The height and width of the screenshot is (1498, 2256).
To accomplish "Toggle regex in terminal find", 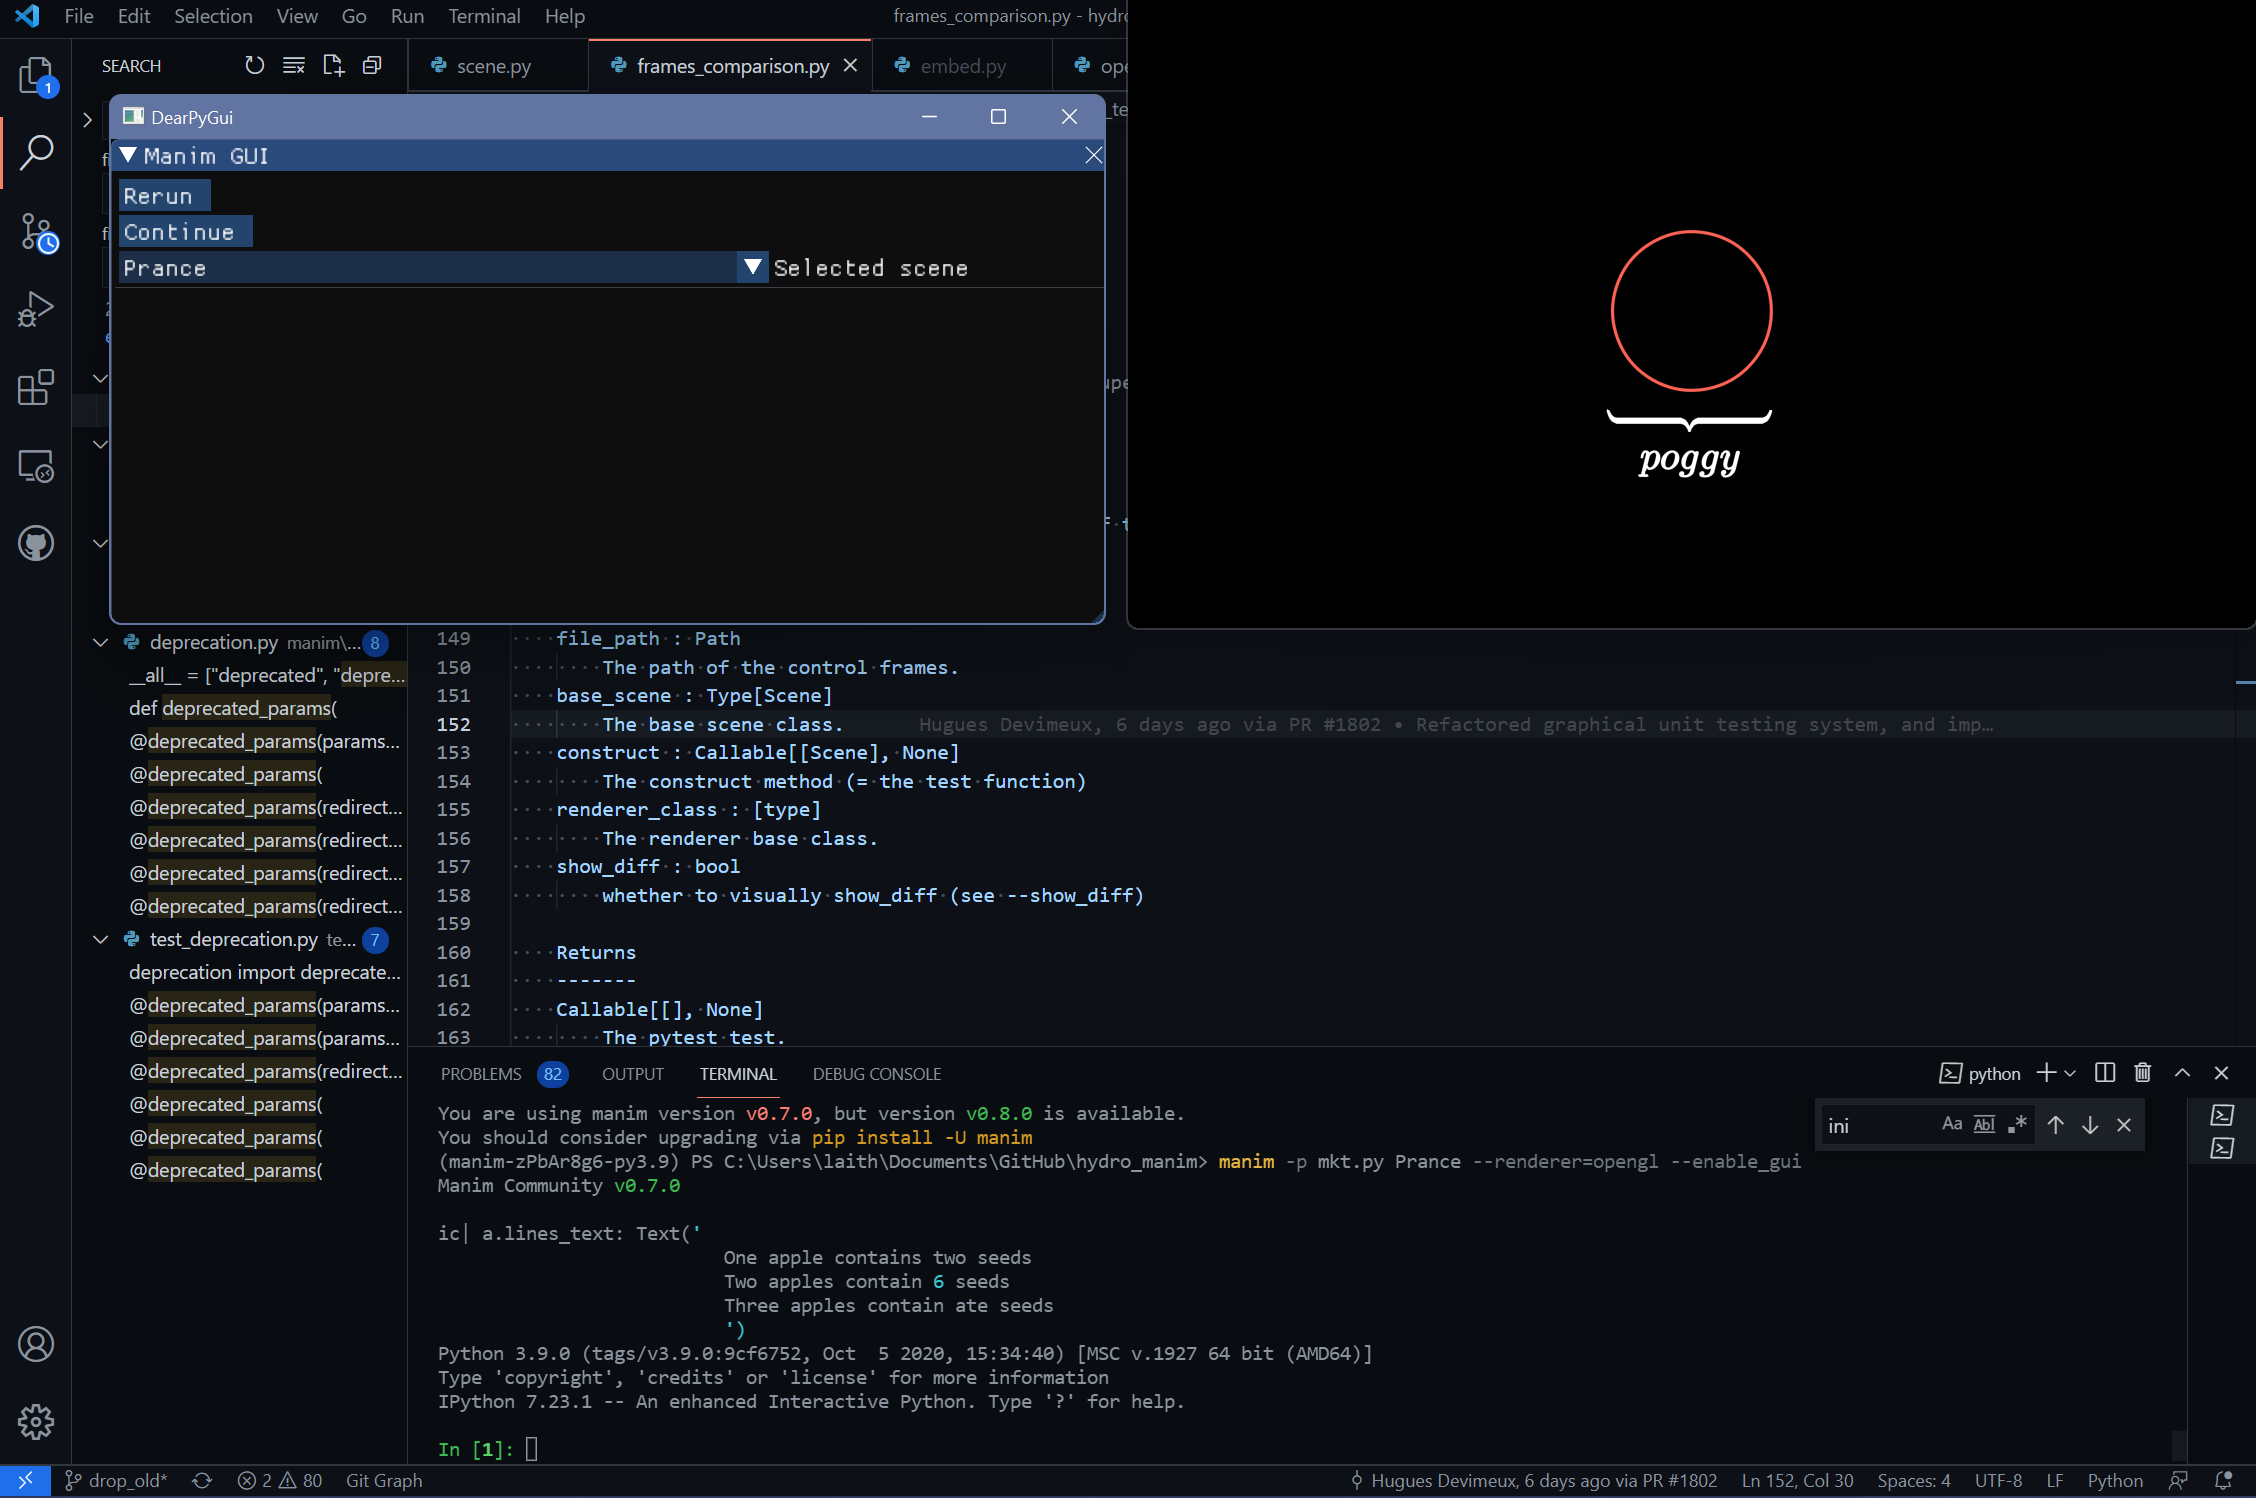I will point(2017,1124).
